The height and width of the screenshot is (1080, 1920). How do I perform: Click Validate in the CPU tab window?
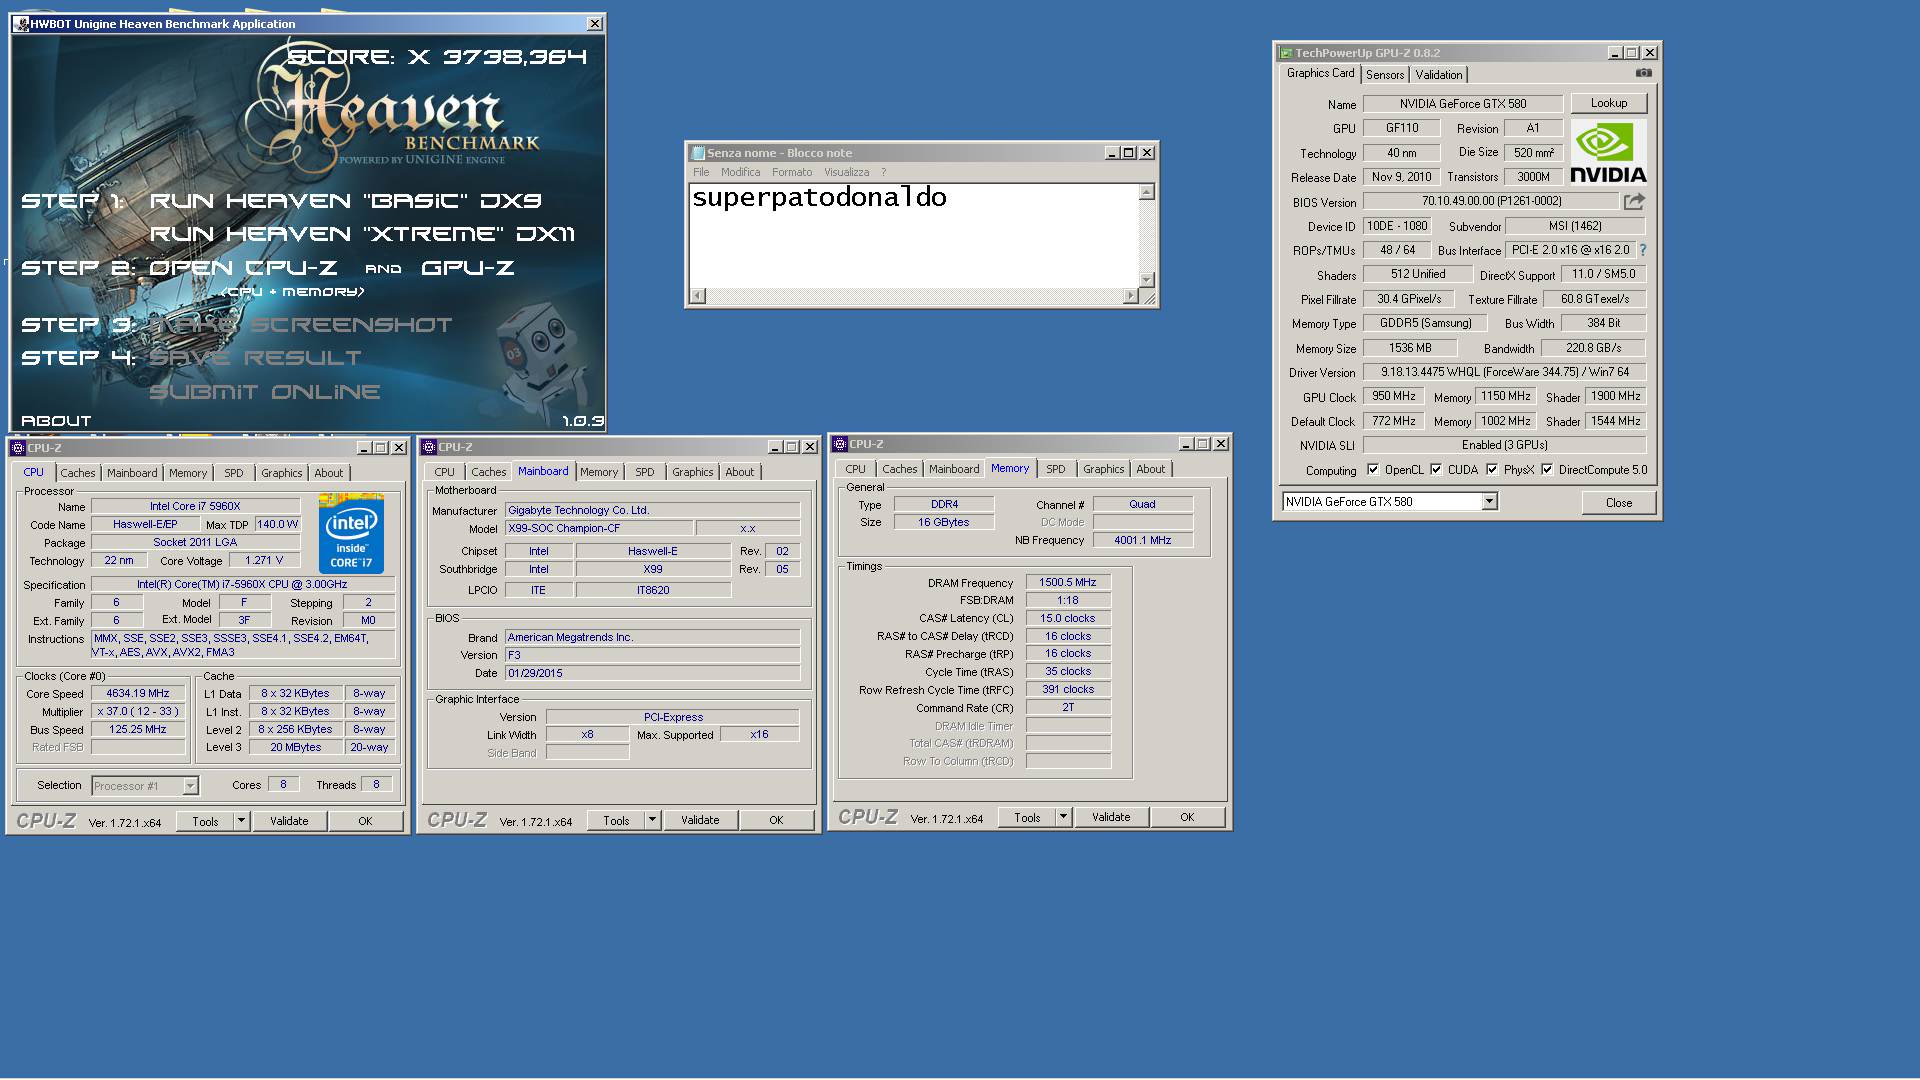click(x=289, y=821)
